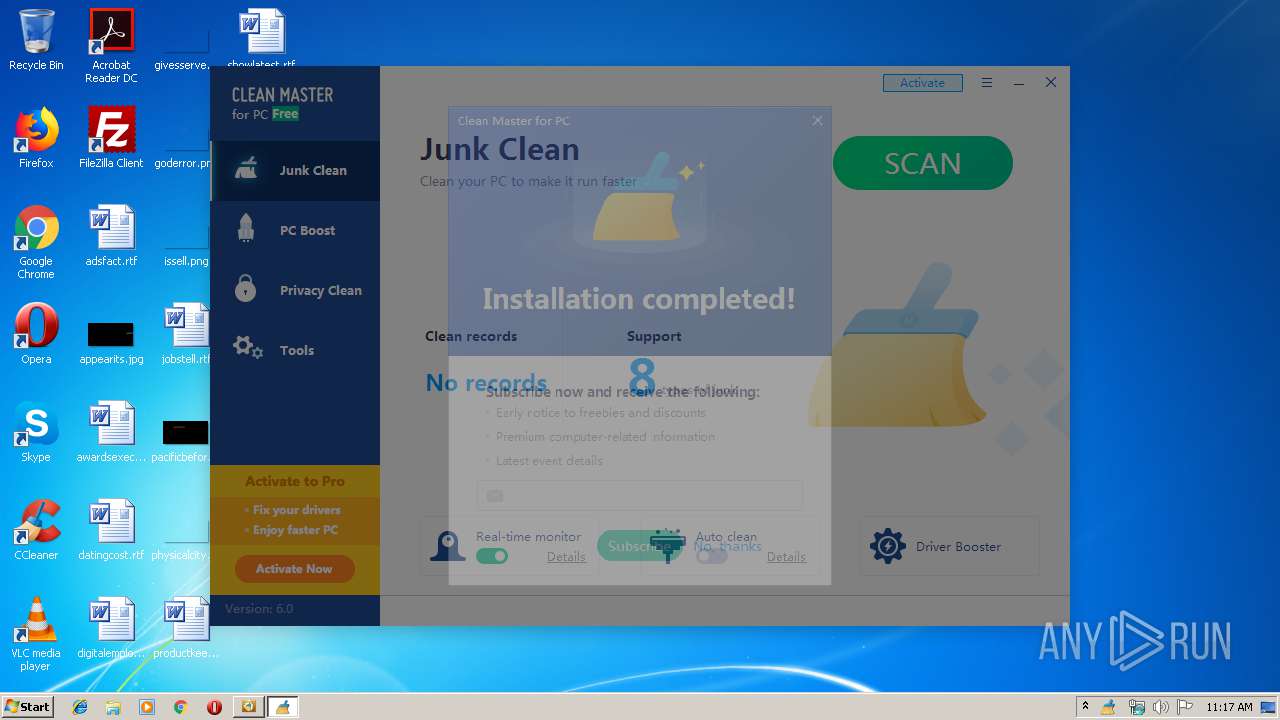Close the Installation completed dialog
1280x720 pixels.
tap(817, 121)
